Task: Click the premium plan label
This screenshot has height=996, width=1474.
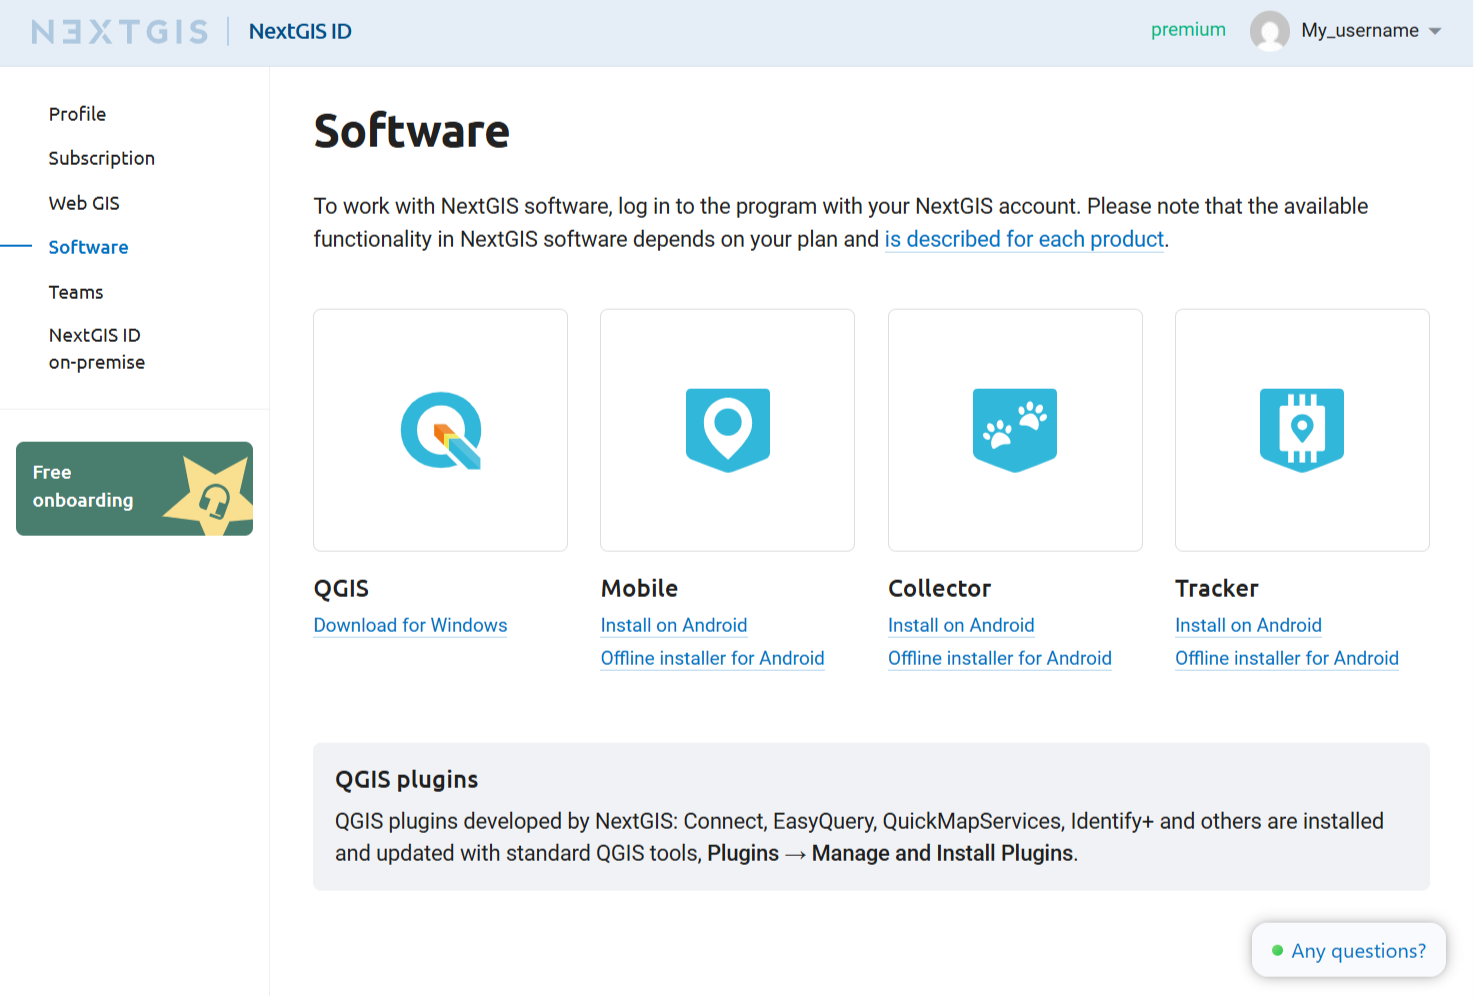Action: coord(1188,30)
